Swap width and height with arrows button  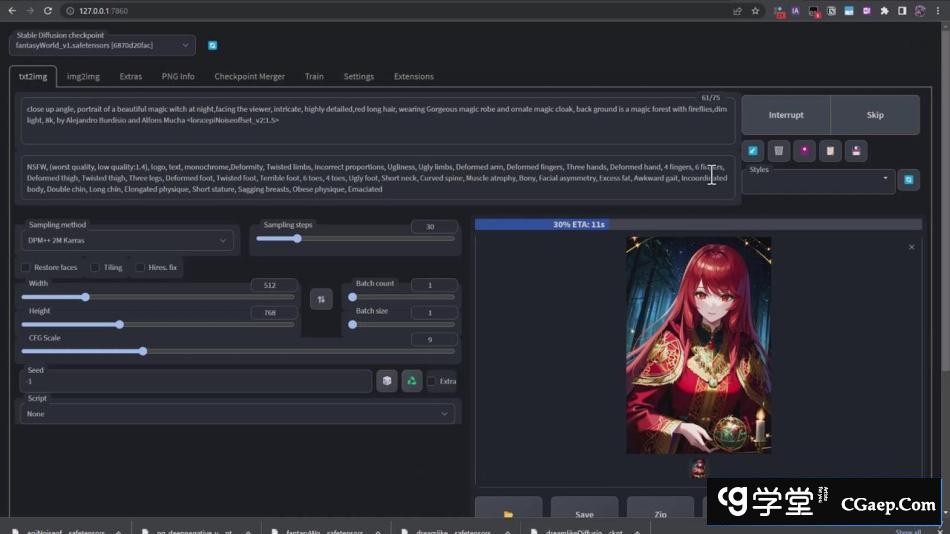pos(321,298)
